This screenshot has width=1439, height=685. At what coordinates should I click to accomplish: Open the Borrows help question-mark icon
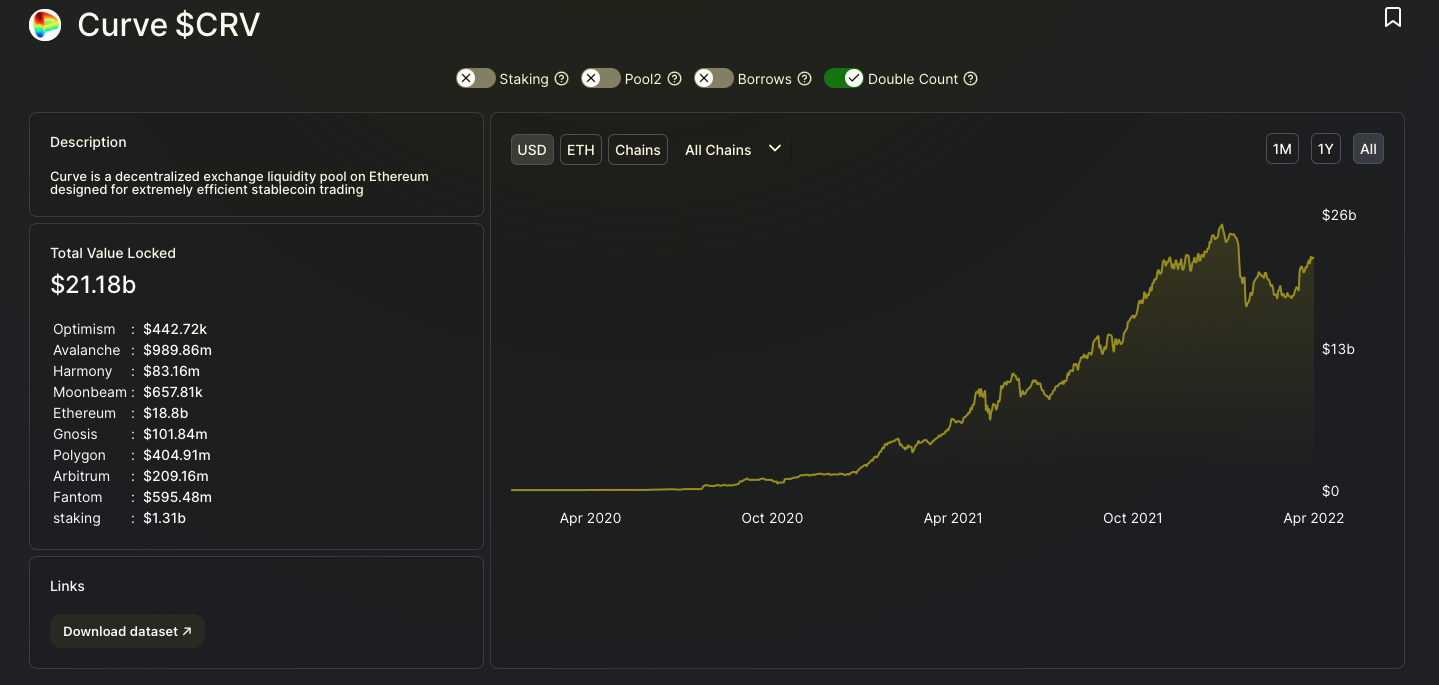(805, 78)
